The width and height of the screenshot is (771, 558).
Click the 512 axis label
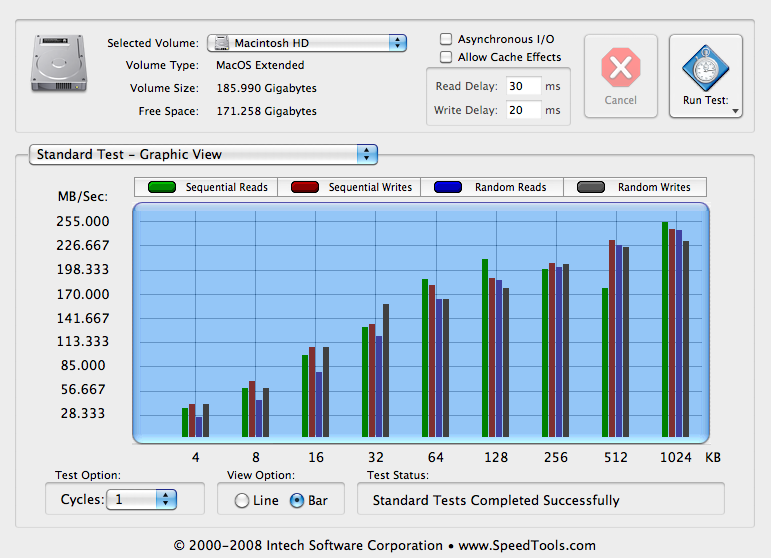pos(616,458)
